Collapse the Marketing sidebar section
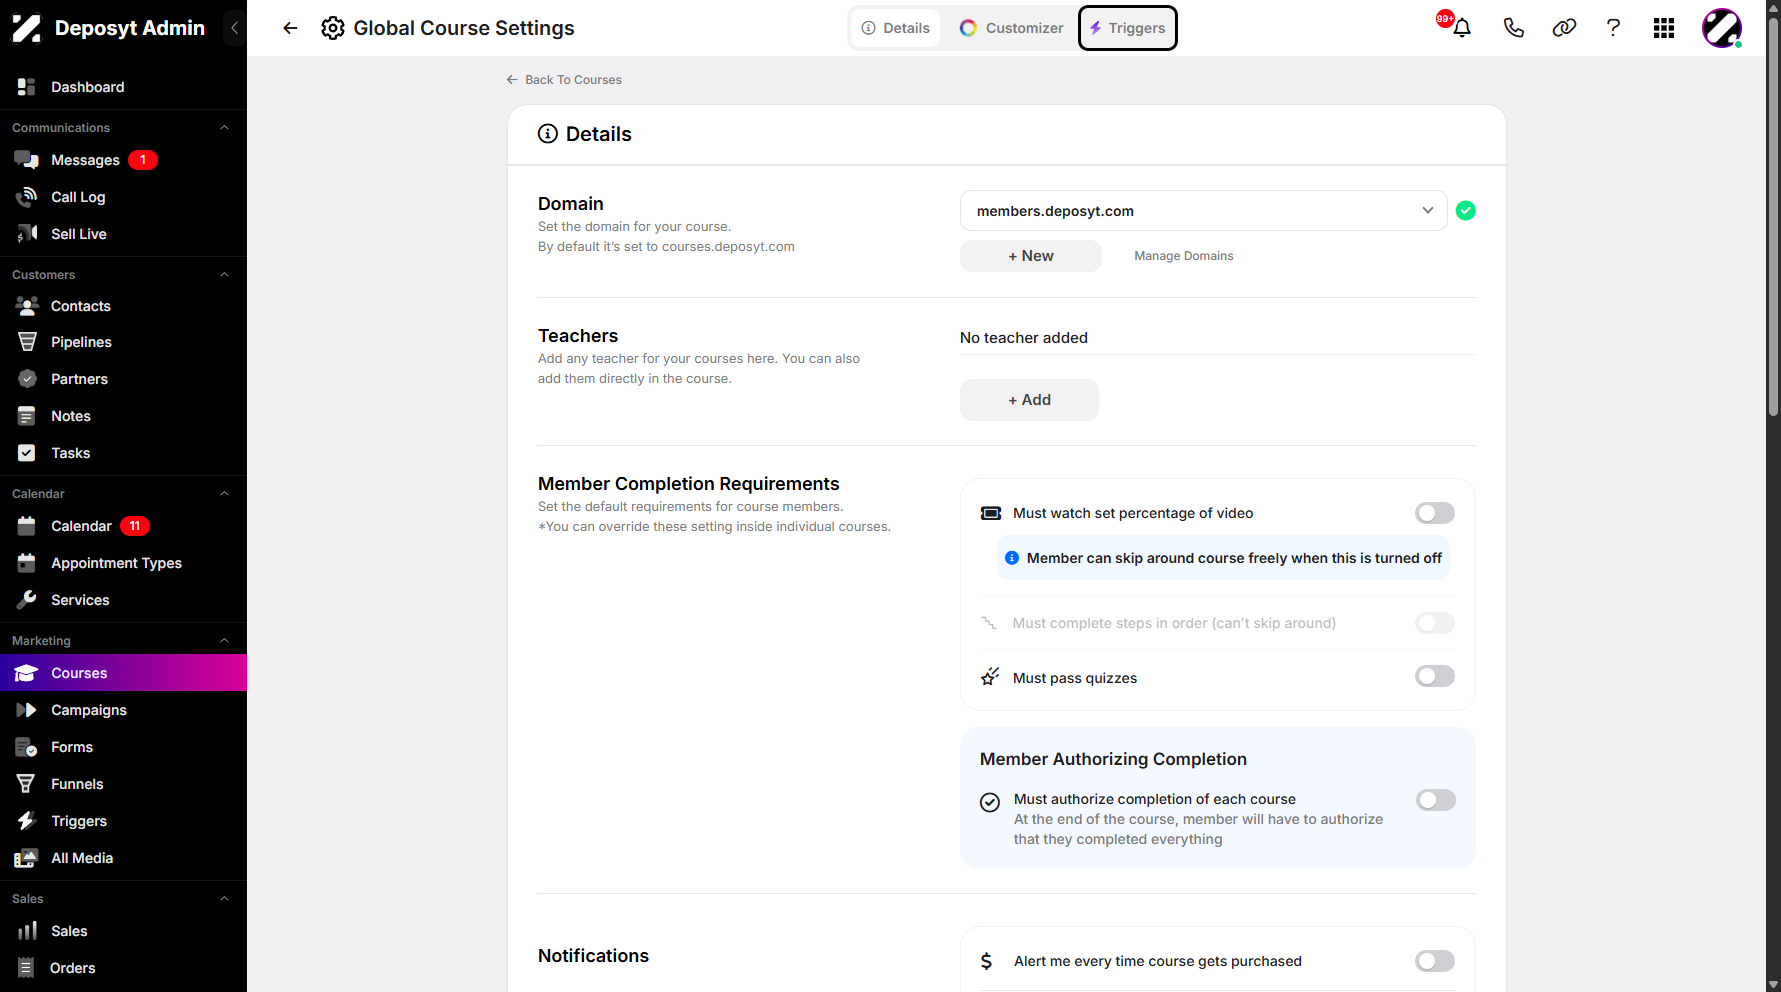The width and height of the screenshot is (1781, 992). pyautogui.click(x=224, y=641)
